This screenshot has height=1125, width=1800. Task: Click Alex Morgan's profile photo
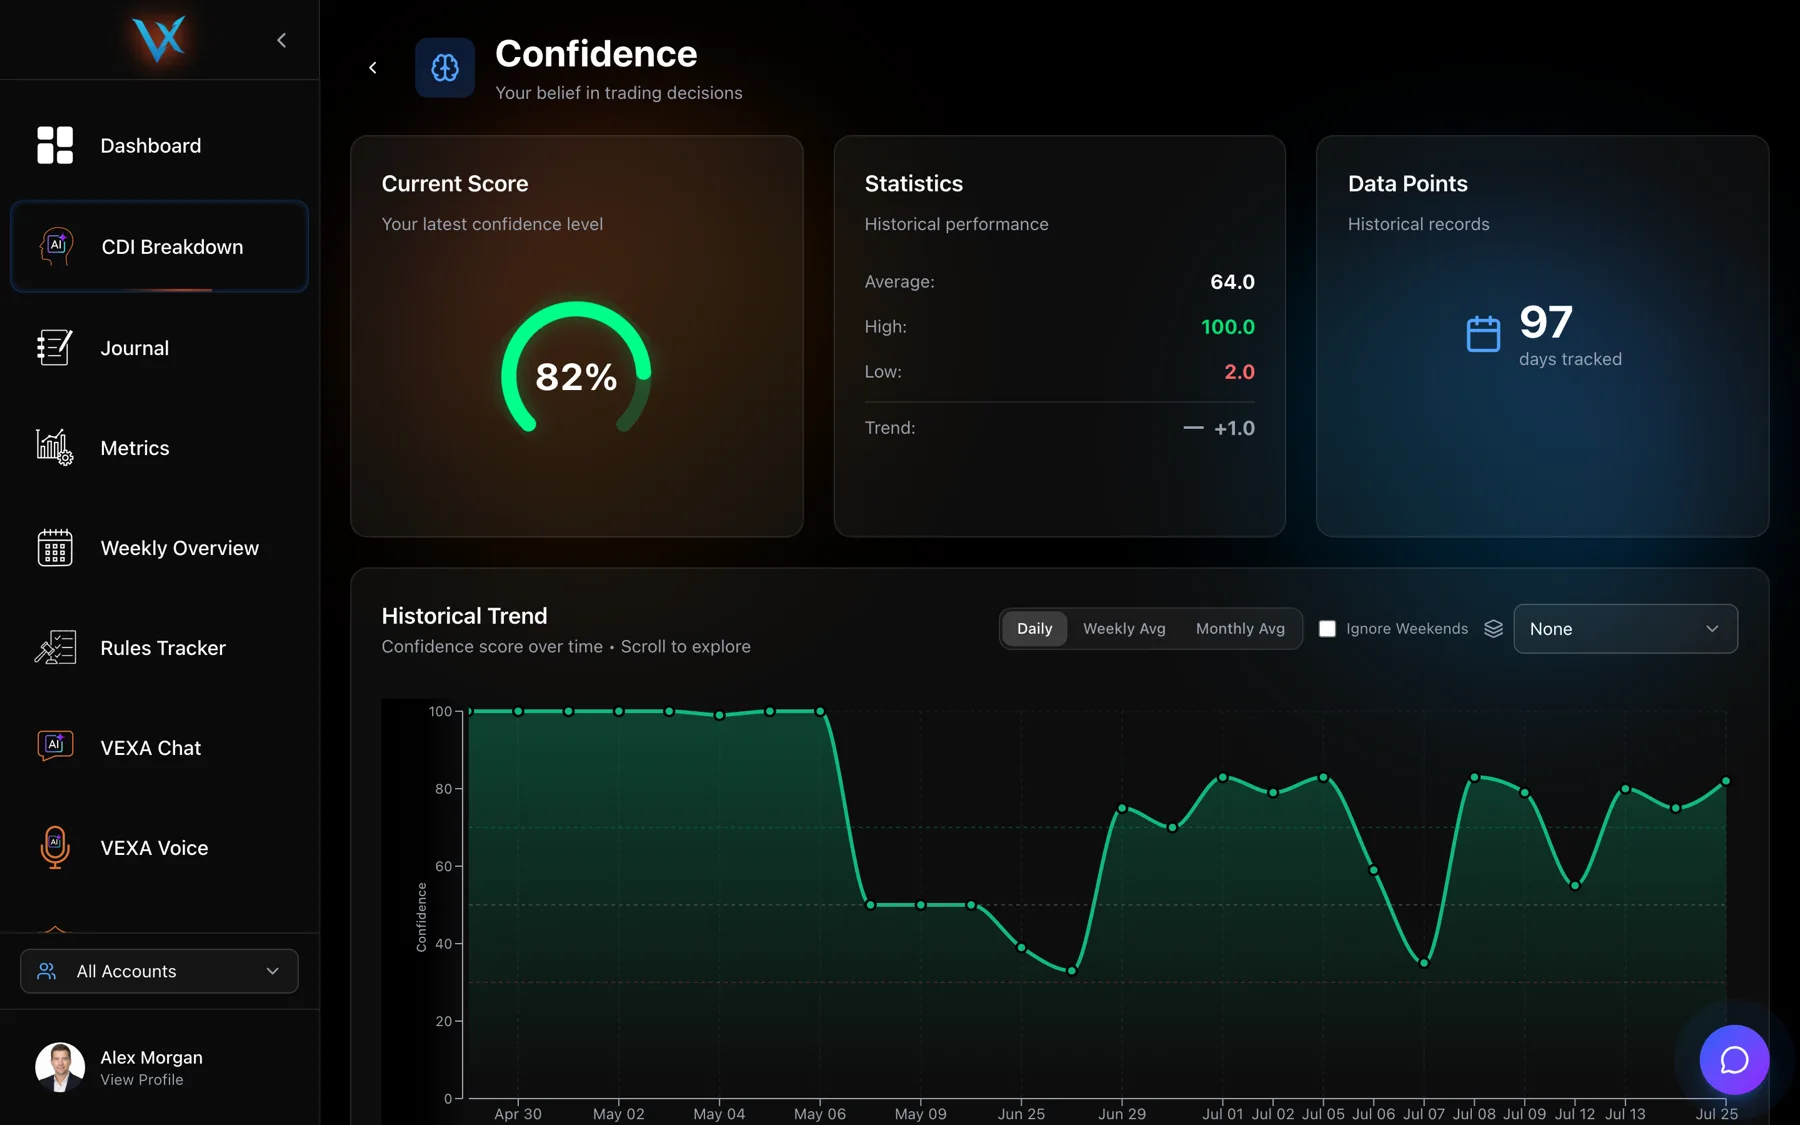[60, 1067]
